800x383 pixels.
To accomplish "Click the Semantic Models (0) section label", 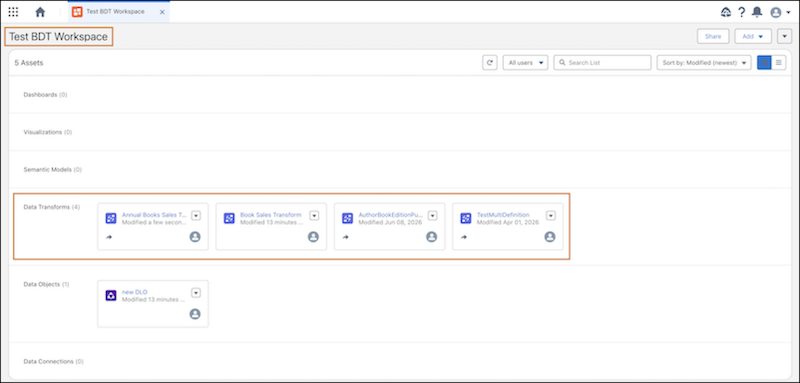I will pyautogui.click(x=53, y=169).
